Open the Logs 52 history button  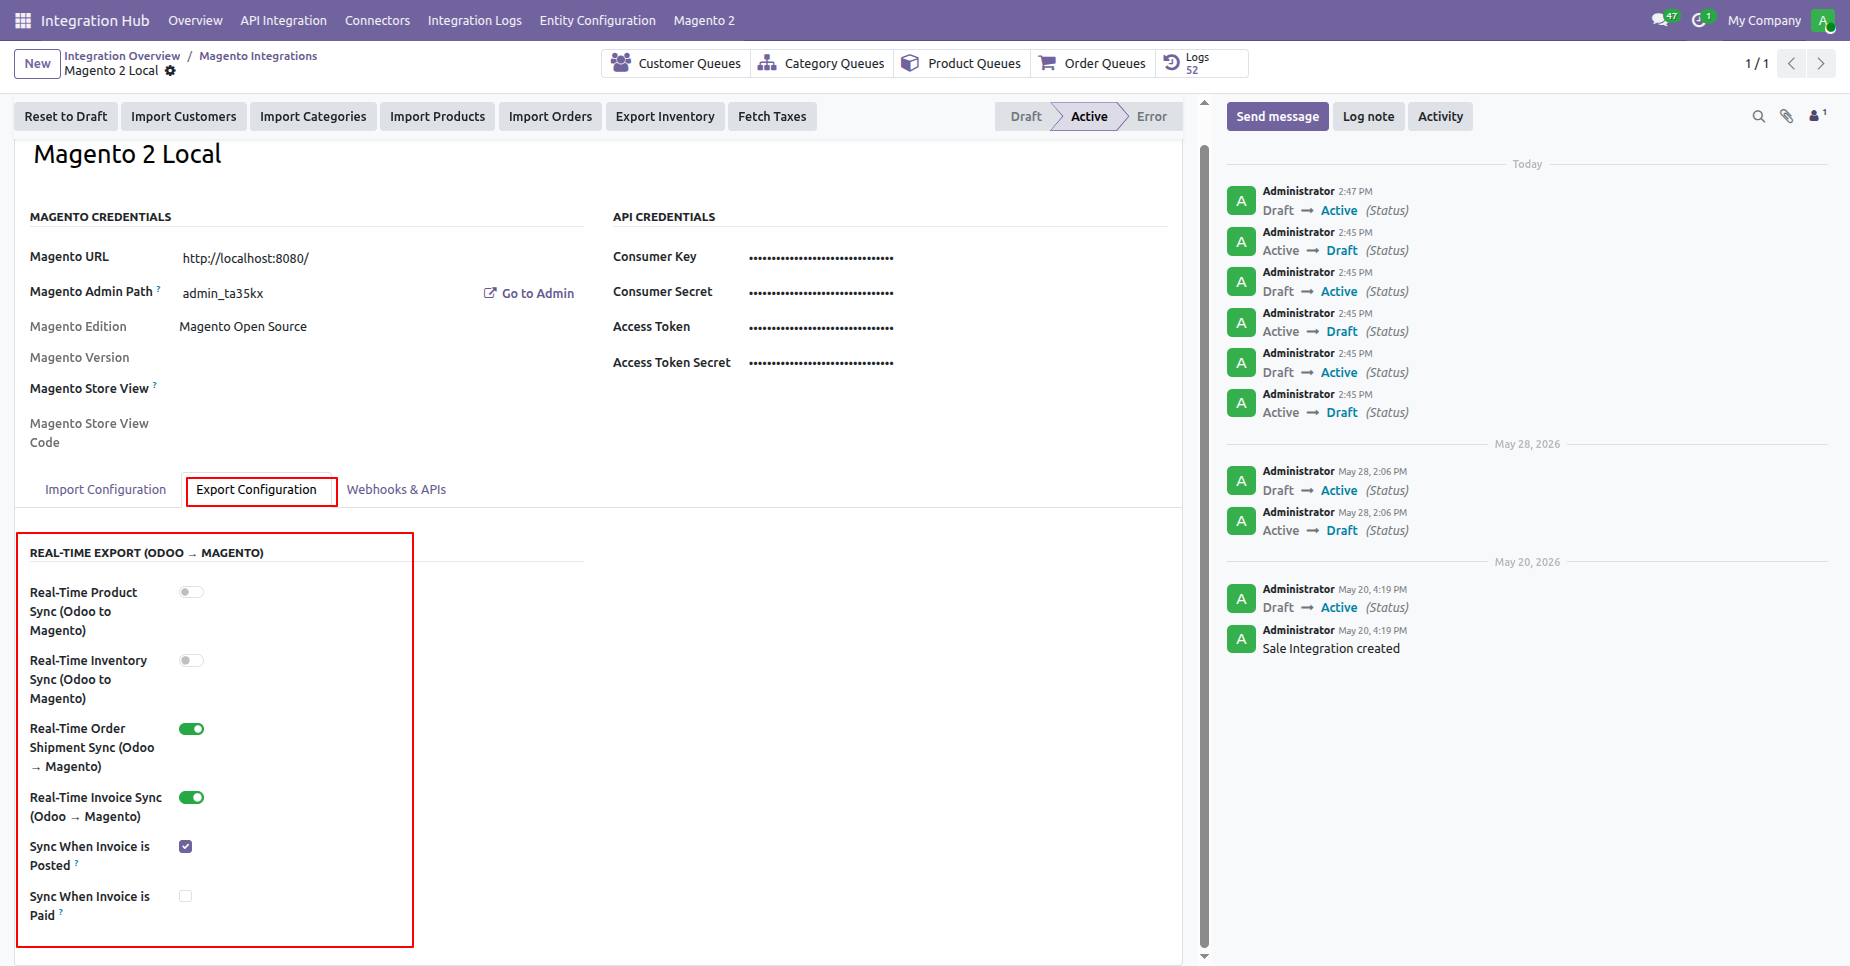[1201, 63]
